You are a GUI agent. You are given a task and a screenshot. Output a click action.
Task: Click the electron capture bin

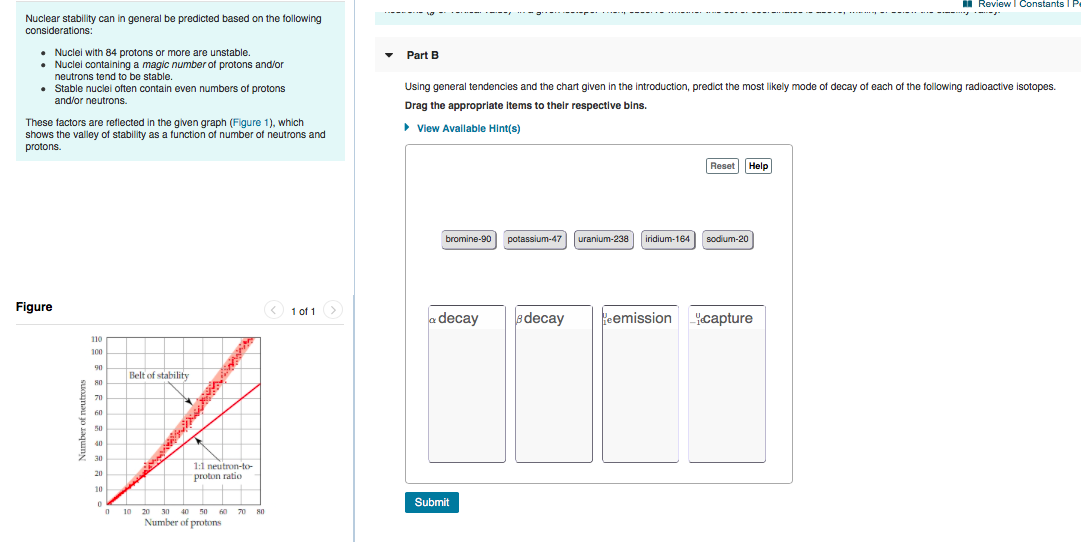click(727, 383)
